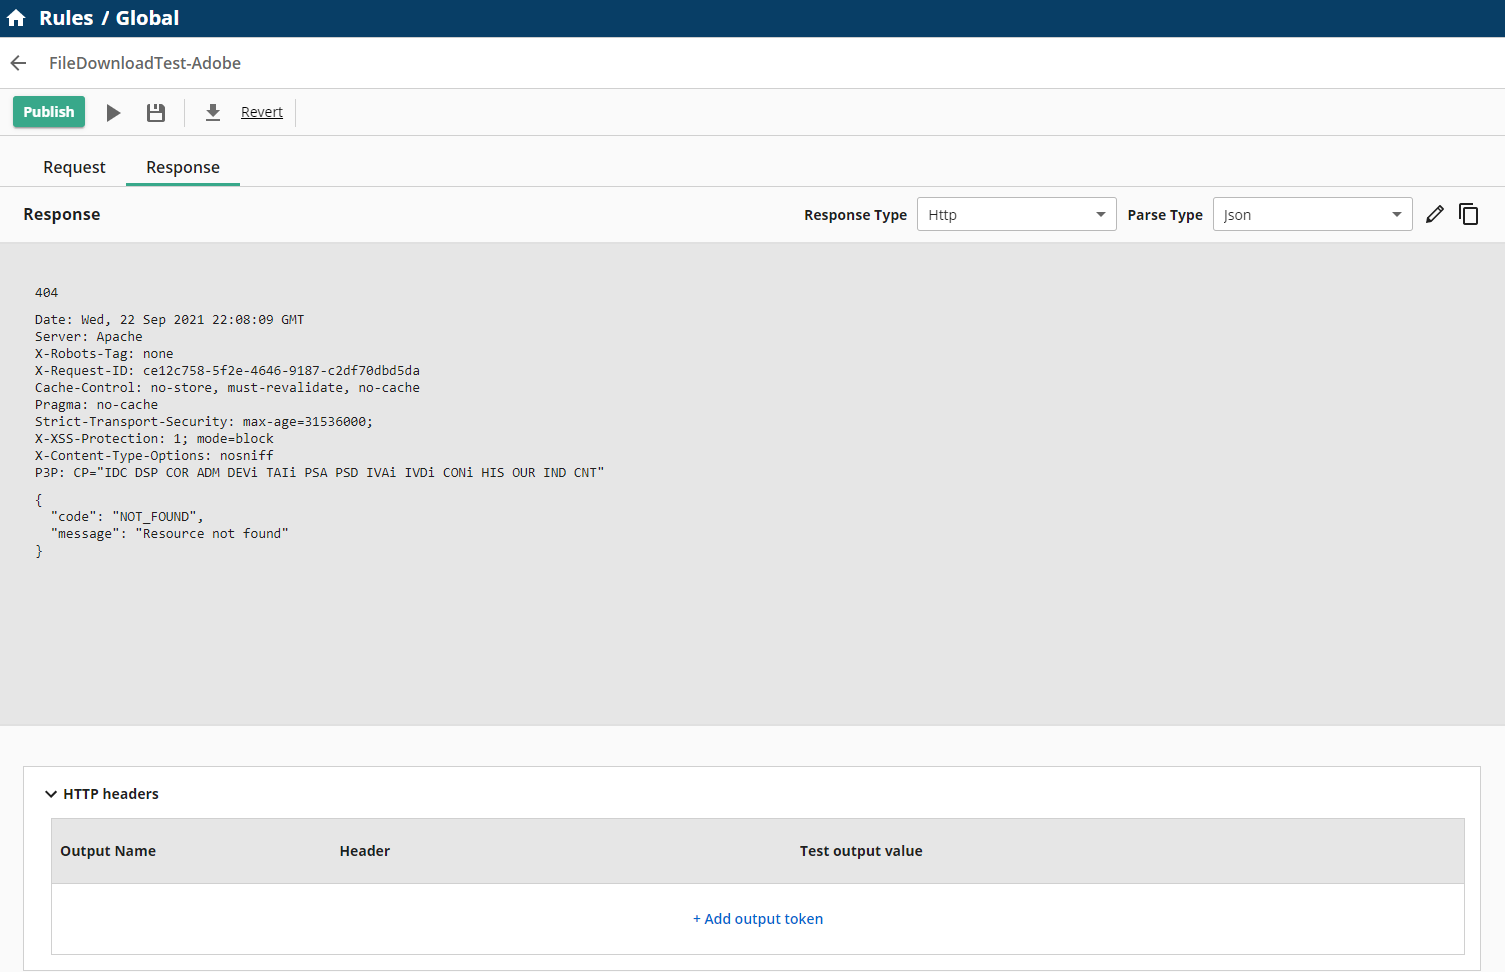Screen dimensions: 1505x972
Task: Click the Global breadcrumb text
Action: tap(147, 18)
